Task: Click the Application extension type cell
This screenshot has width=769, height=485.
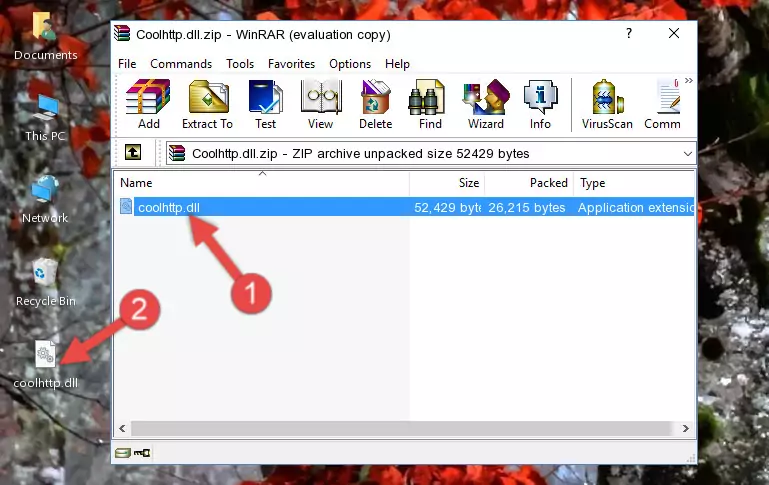Action: tap(636, 207)
